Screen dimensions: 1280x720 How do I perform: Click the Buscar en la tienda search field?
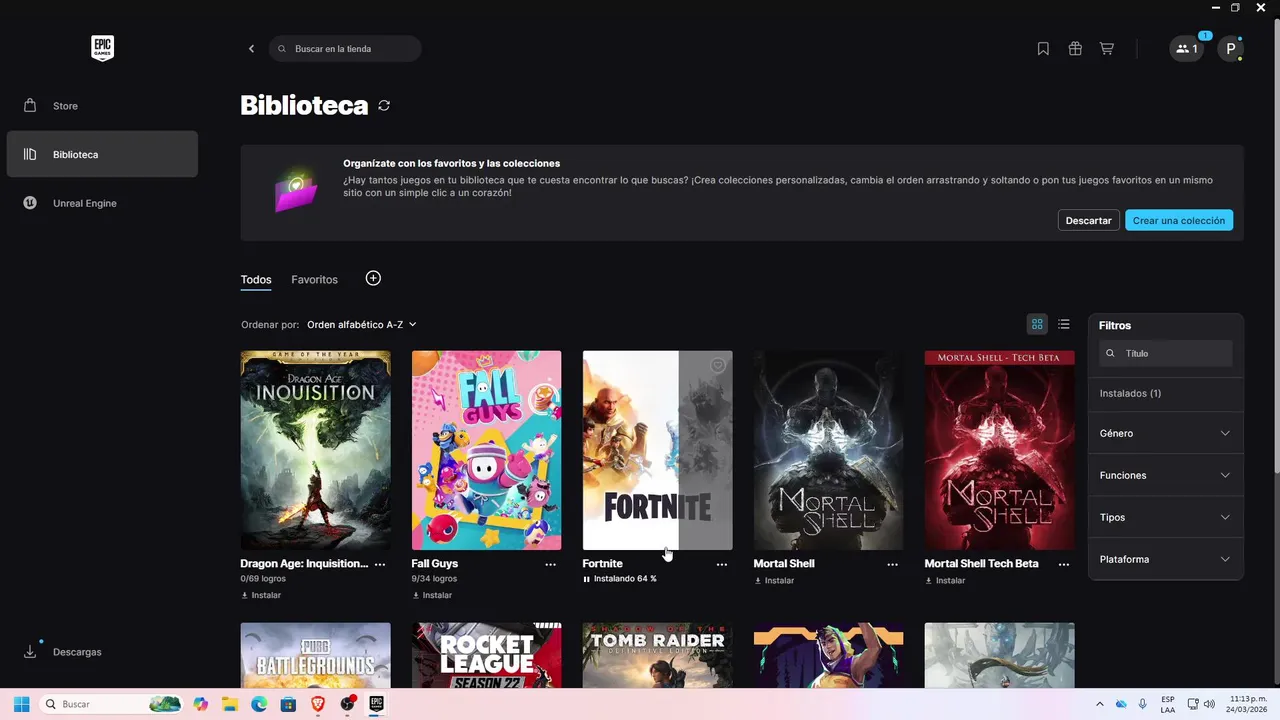(x=345, y=49)
